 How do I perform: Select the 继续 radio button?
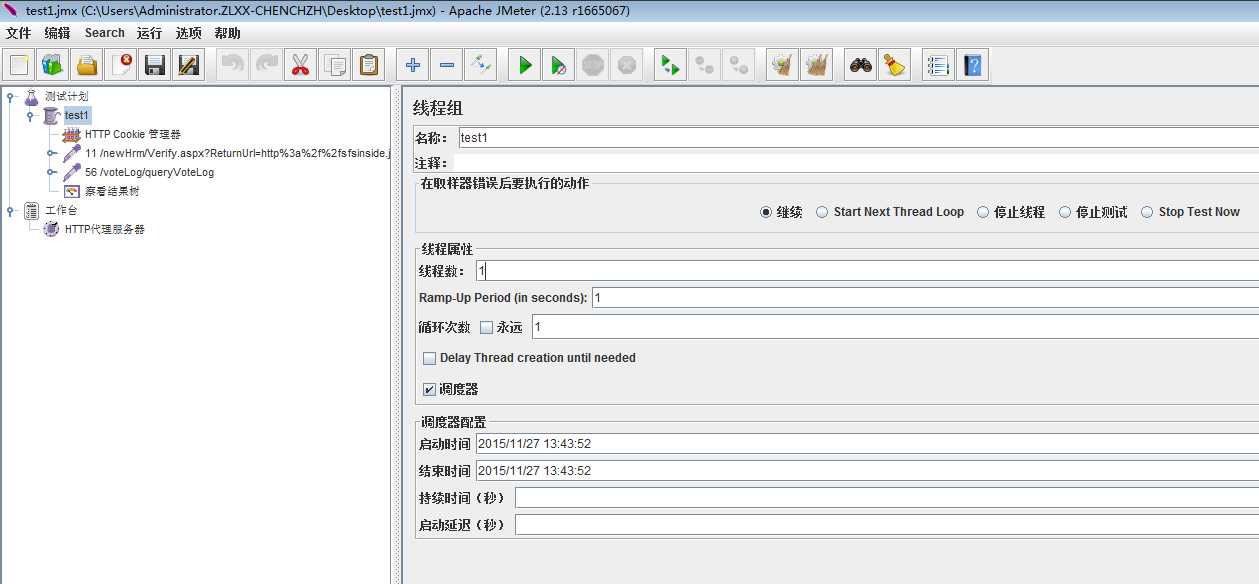click(766, 212)
